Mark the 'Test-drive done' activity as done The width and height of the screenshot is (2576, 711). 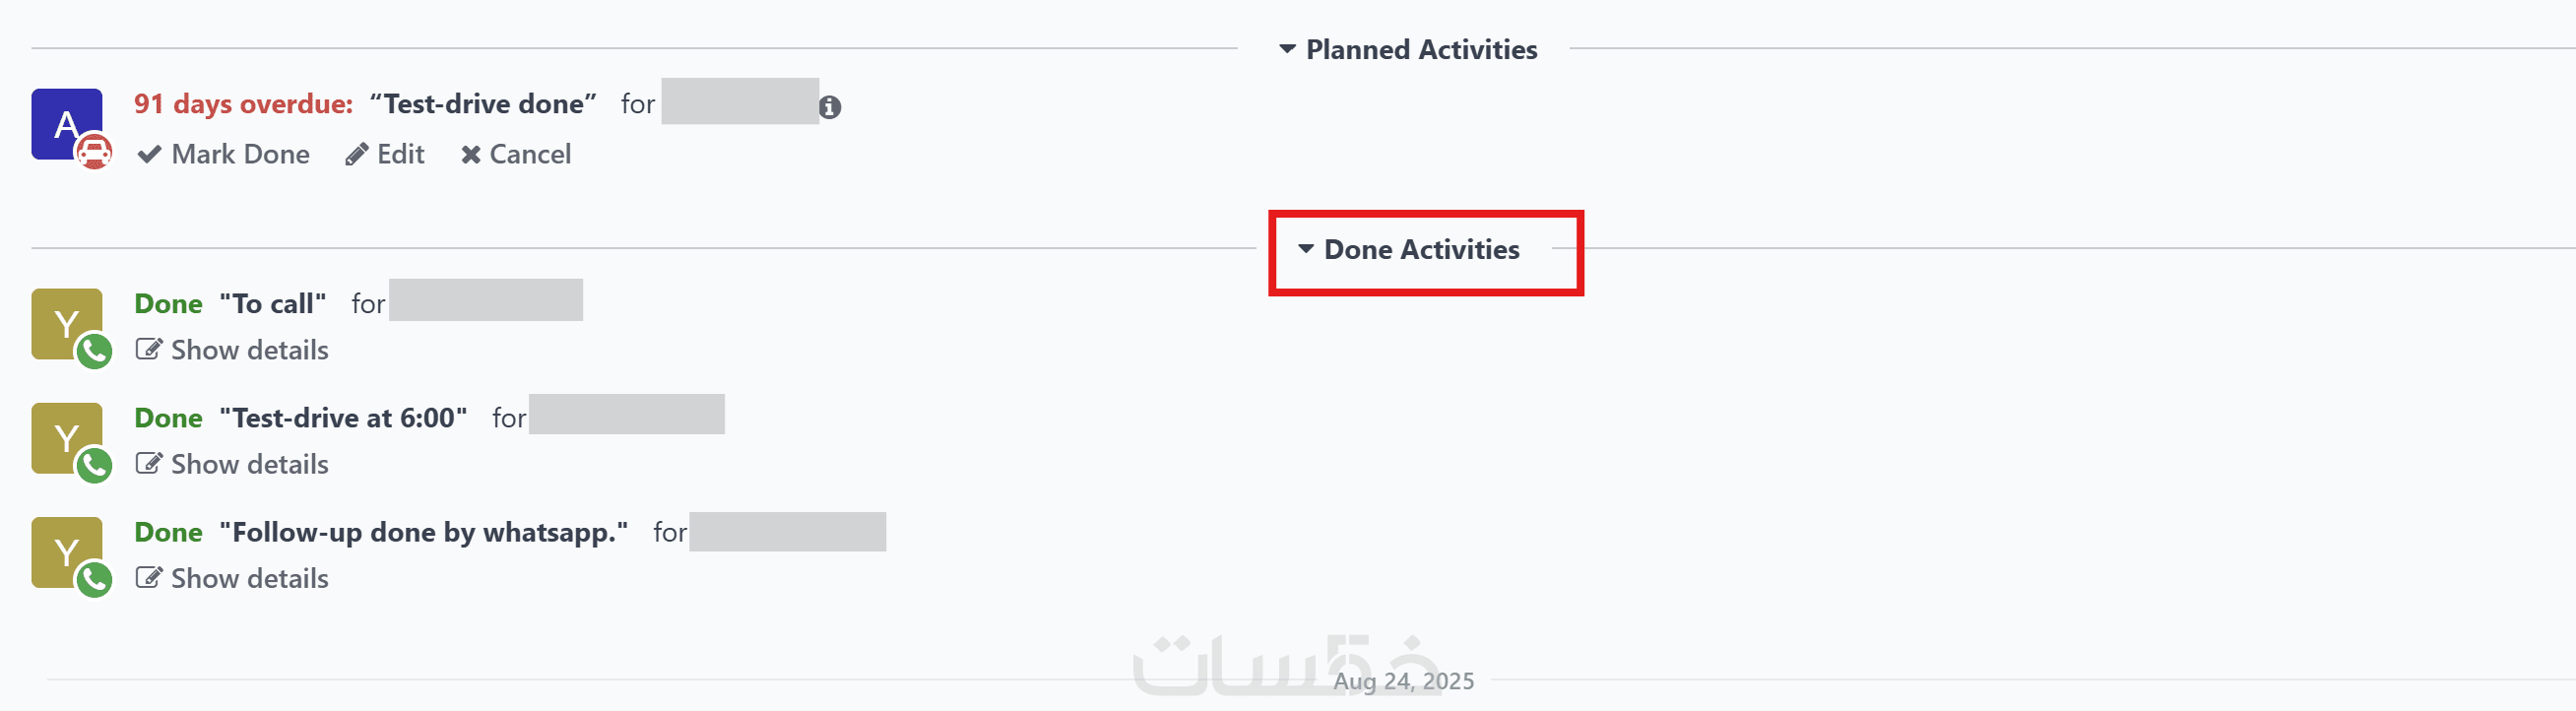[x=224, y=154]
